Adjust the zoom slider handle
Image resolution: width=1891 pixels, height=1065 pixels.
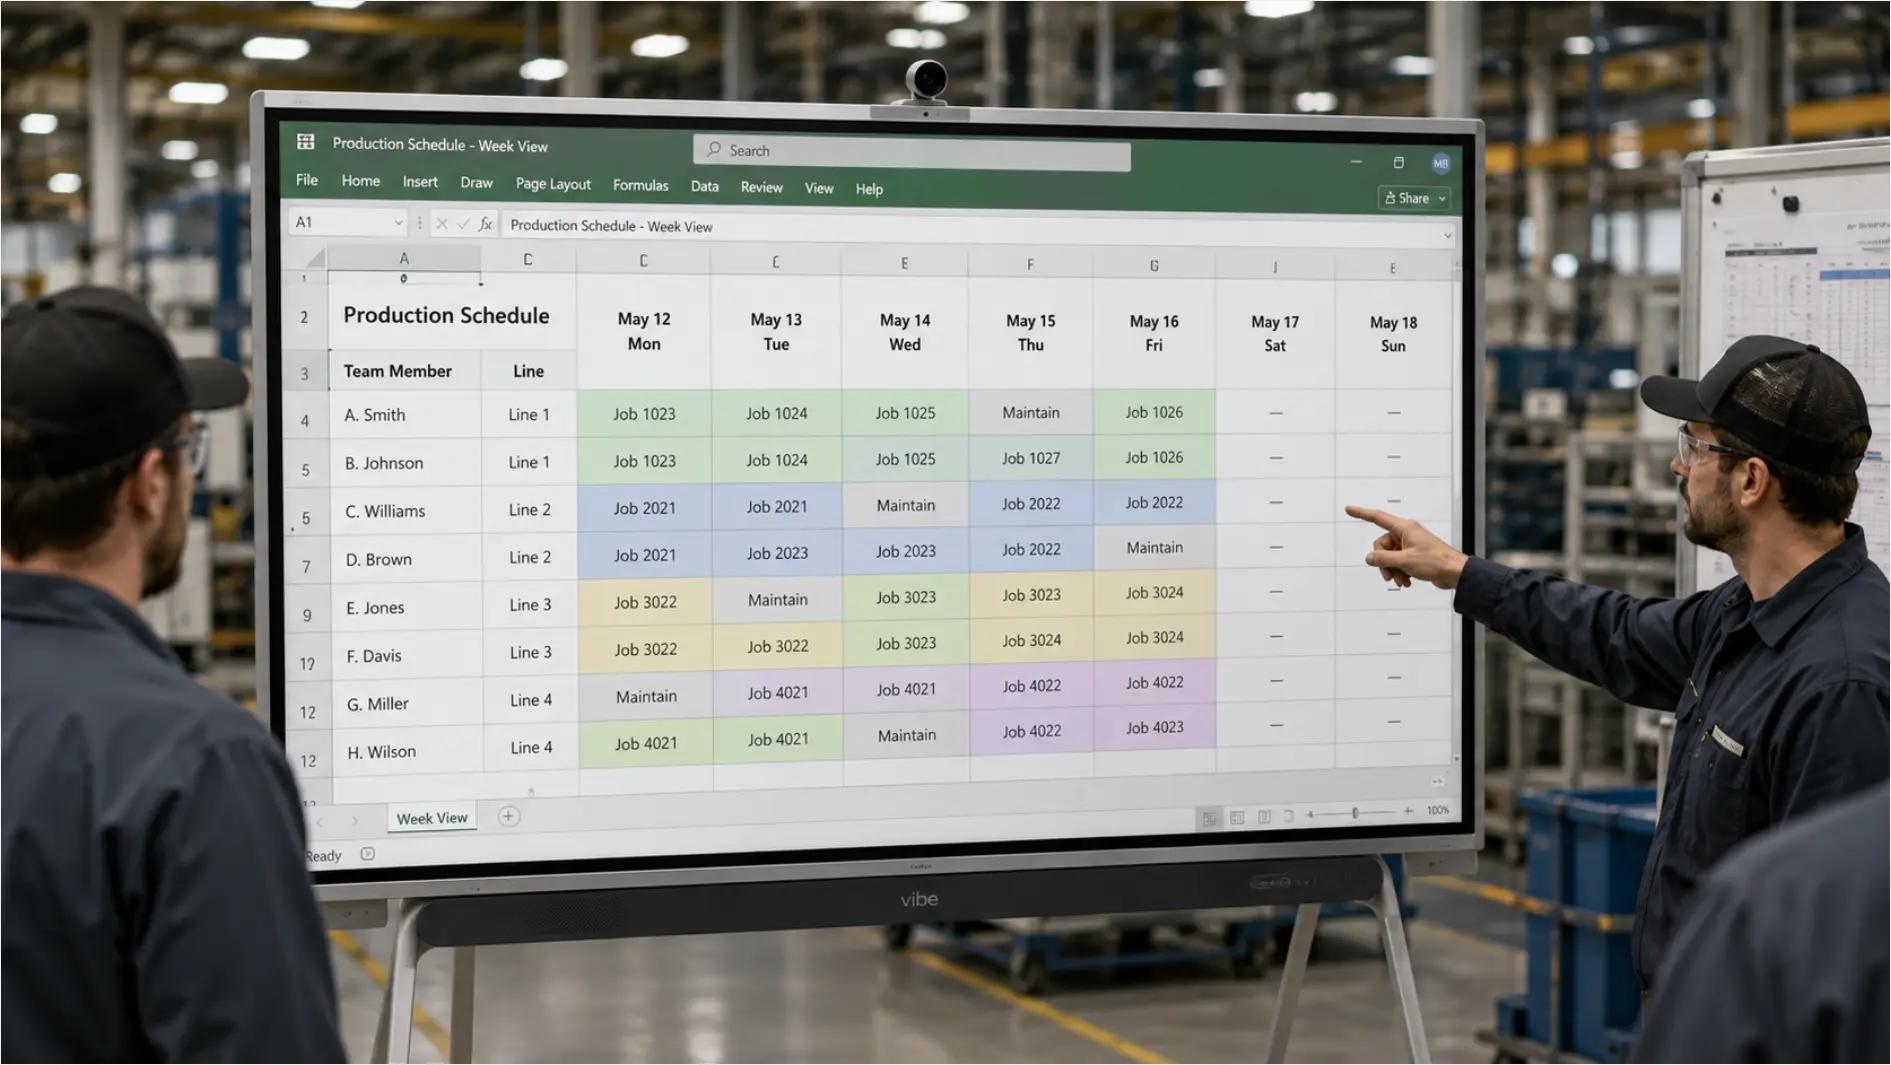[1355, 813]
